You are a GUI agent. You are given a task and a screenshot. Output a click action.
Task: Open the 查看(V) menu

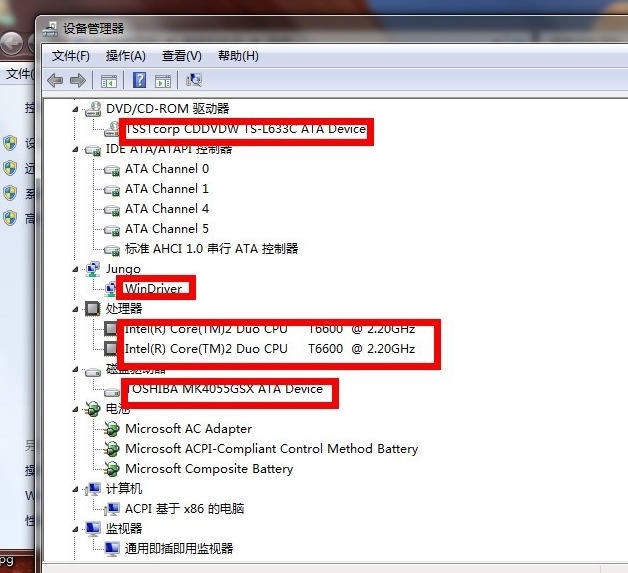click(x=181, y=56)
